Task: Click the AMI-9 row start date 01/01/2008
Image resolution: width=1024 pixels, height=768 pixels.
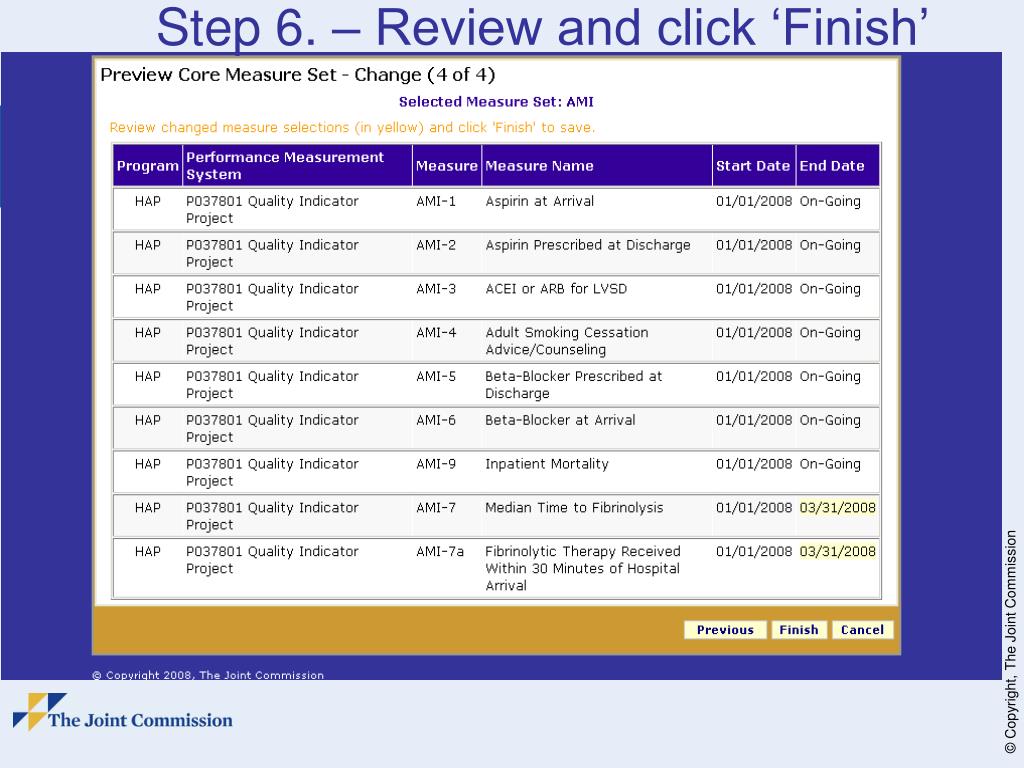Action: click(x=754, y=464)
